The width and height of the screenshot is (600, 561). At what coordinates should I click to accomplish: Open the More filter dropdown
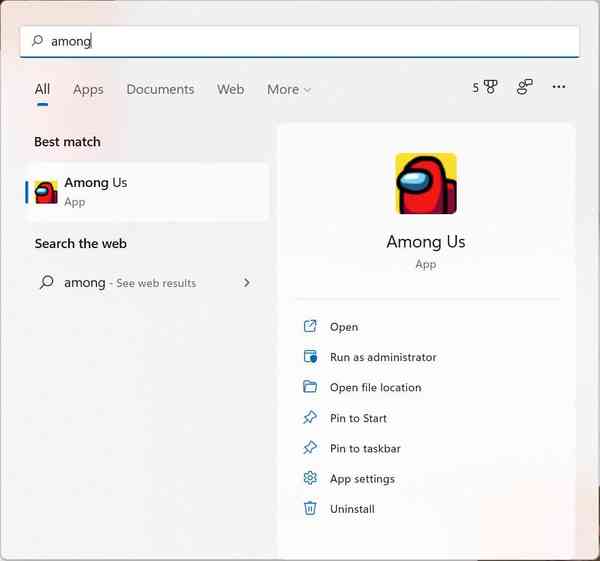pyautogui.click(x=289, y=89)
